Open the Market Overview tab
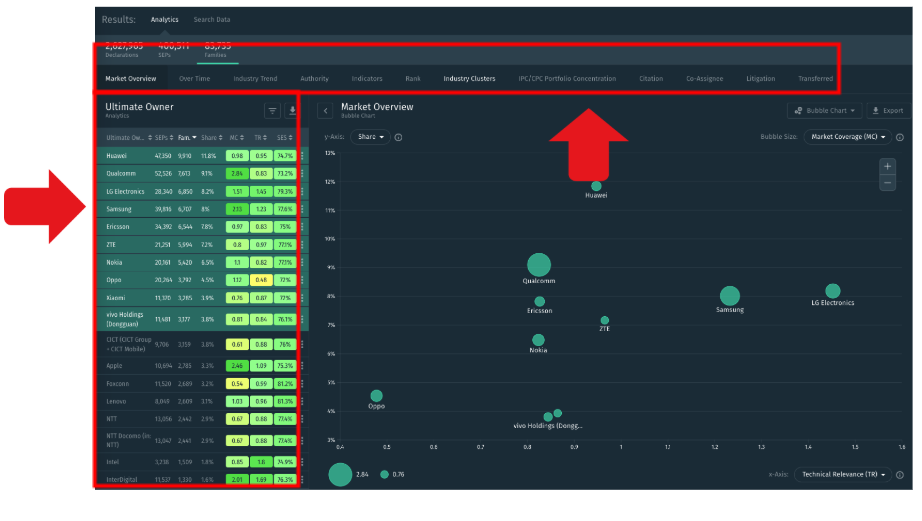 coord(131,78)
